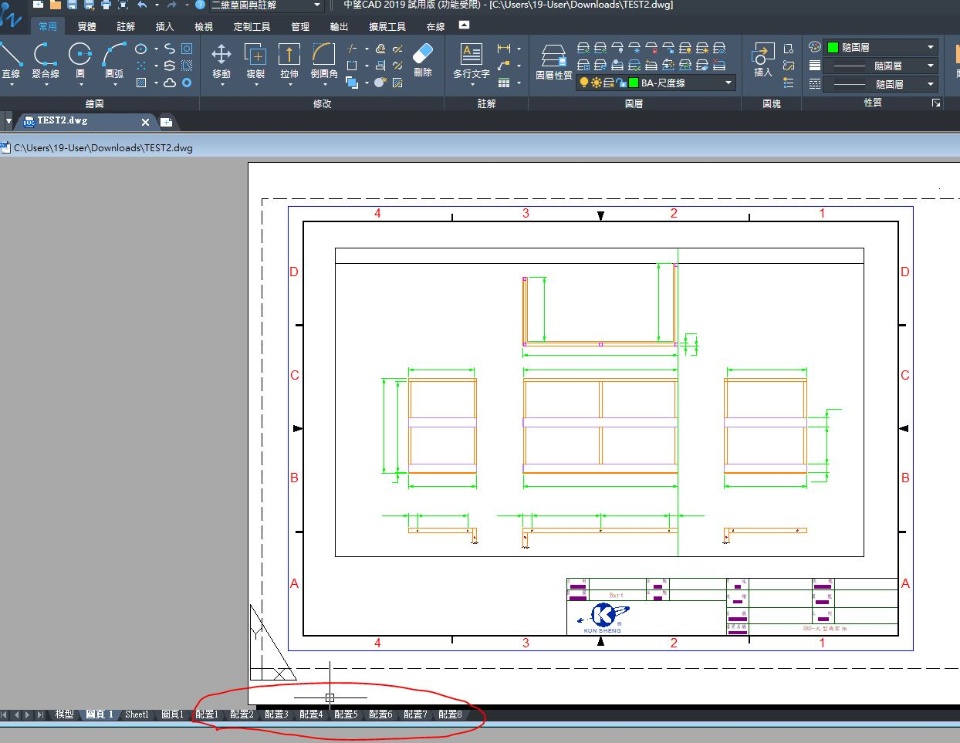The height and width of the screenshot is (743, 960).
Task: Click the 插入 (Insert block) icon
Action: pos(763,59)
